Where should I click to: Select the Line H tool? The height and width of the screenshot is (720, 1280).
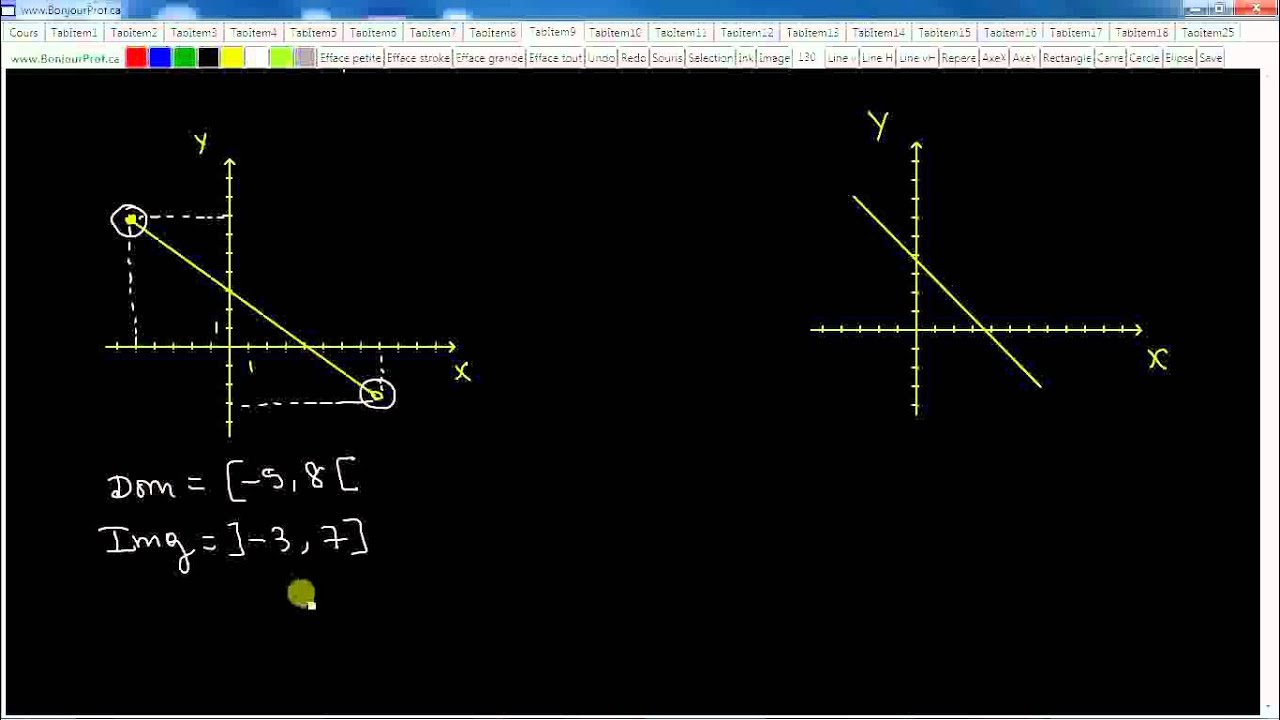[877, 58]
